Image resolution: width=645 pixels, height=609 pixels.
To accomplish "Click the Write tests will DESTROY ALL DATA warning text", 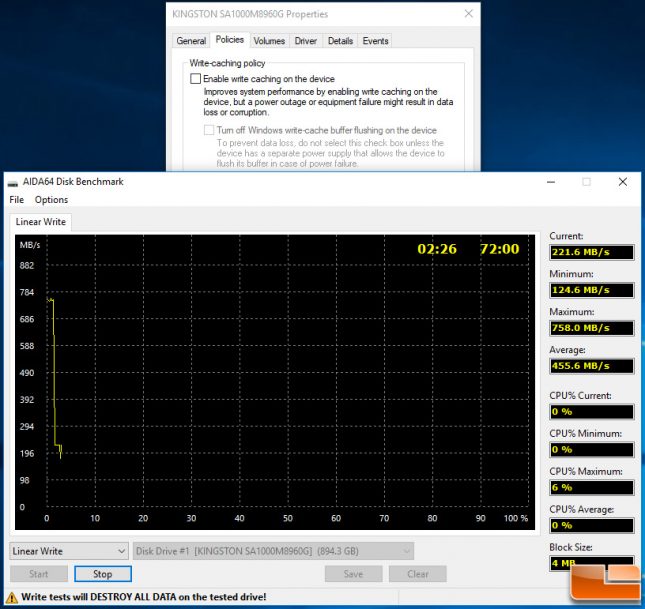I will pyautogui.click(x=144, y=597).
